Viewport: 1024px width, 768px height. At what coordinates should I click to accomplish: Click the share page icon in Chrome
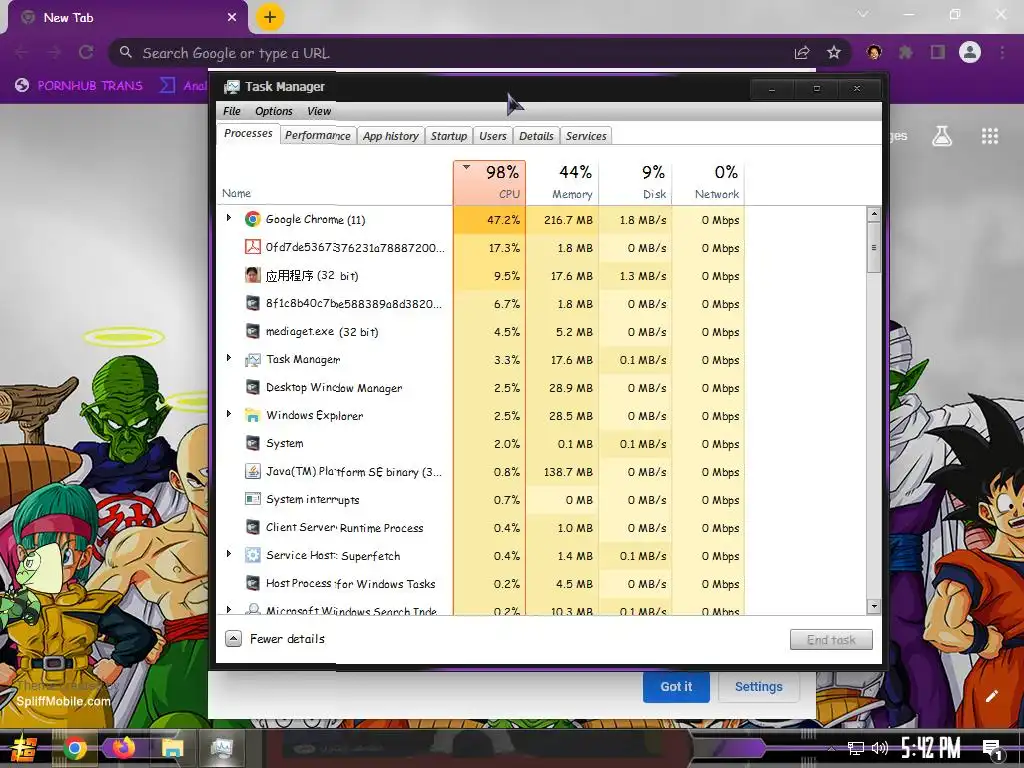tap(802, 53)
